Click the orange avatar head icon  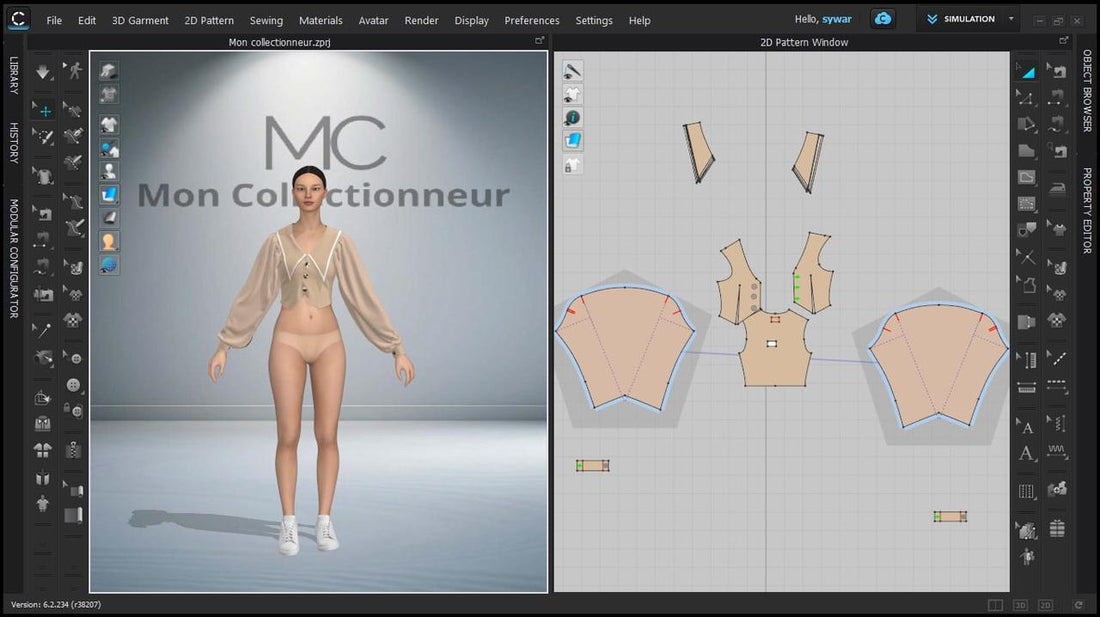click(108, 241)
